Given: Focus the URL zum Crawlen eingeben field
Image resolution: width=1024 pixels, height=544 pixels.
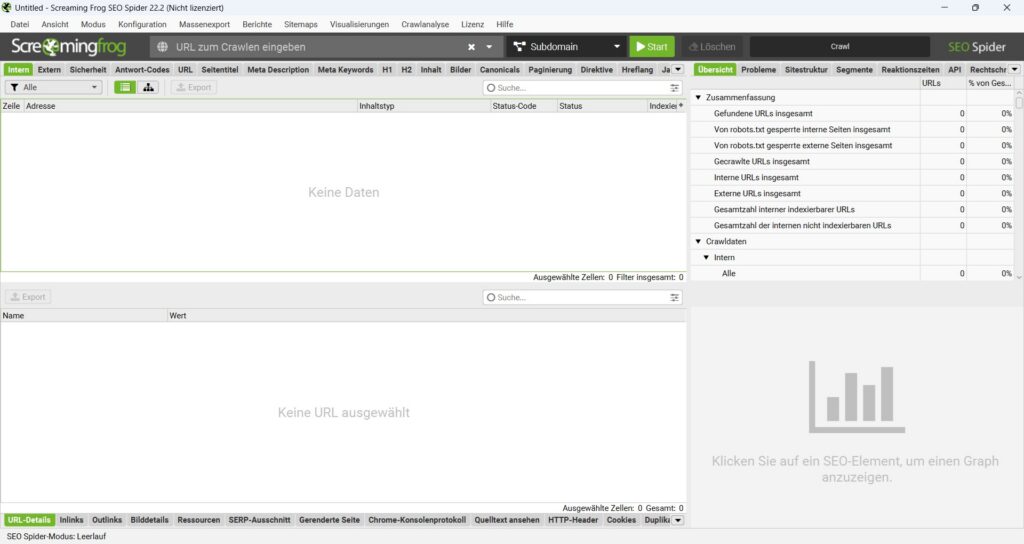Looking at the screenshot, I should 319,47.
